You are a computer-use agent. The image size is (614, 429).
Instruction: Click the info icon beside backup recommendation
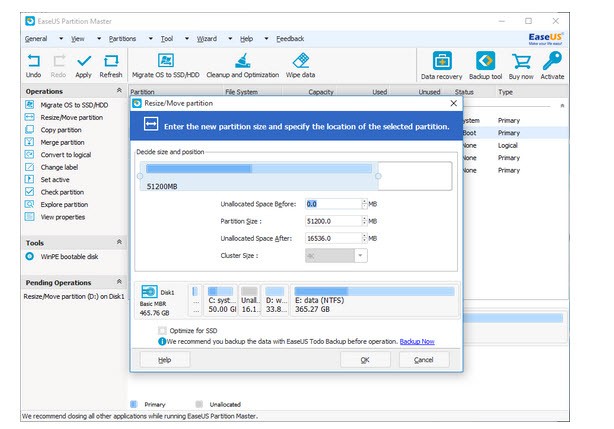[162, 342]
